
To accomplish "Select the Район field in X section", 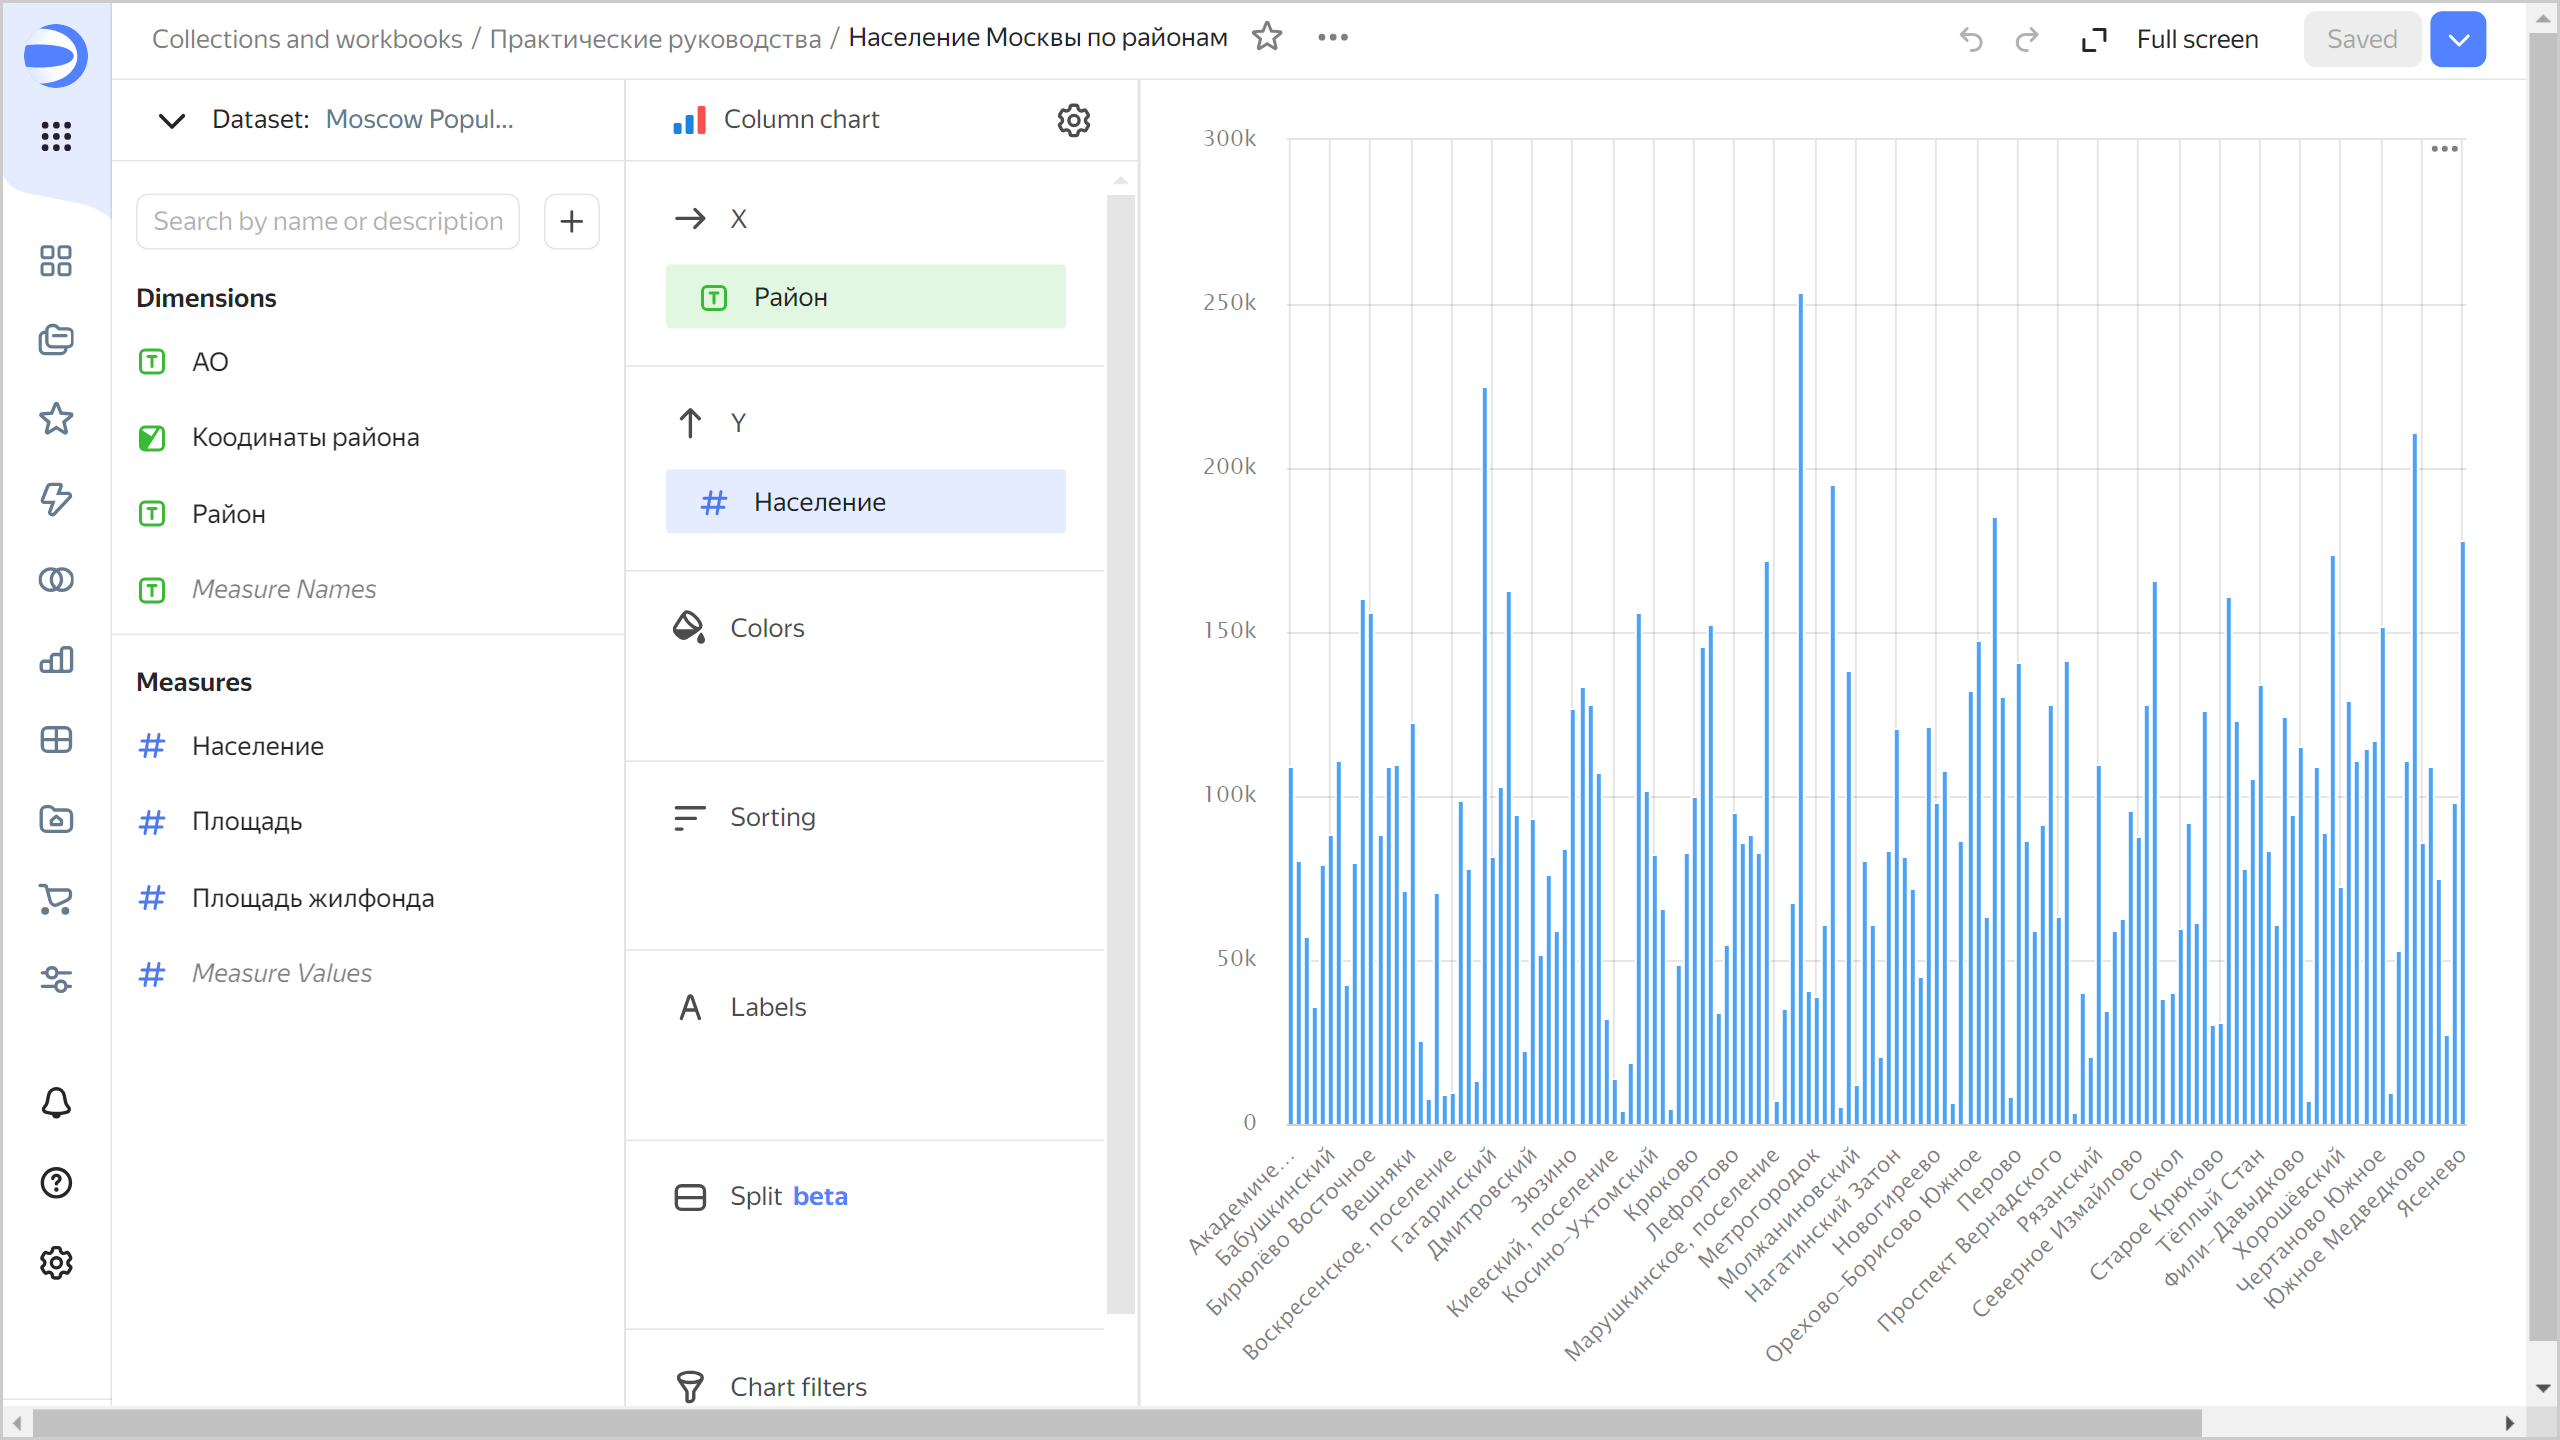I will point(865,297).
